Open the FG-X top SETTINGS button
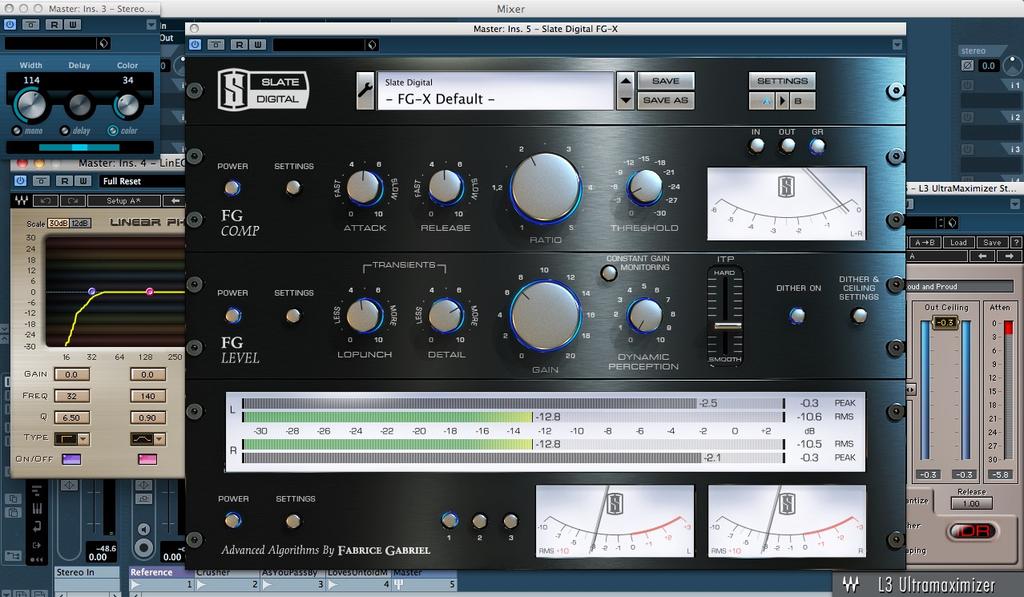The height and width of the screenshot is (597, 1024). pyautogui.click(x=782, y=81)
